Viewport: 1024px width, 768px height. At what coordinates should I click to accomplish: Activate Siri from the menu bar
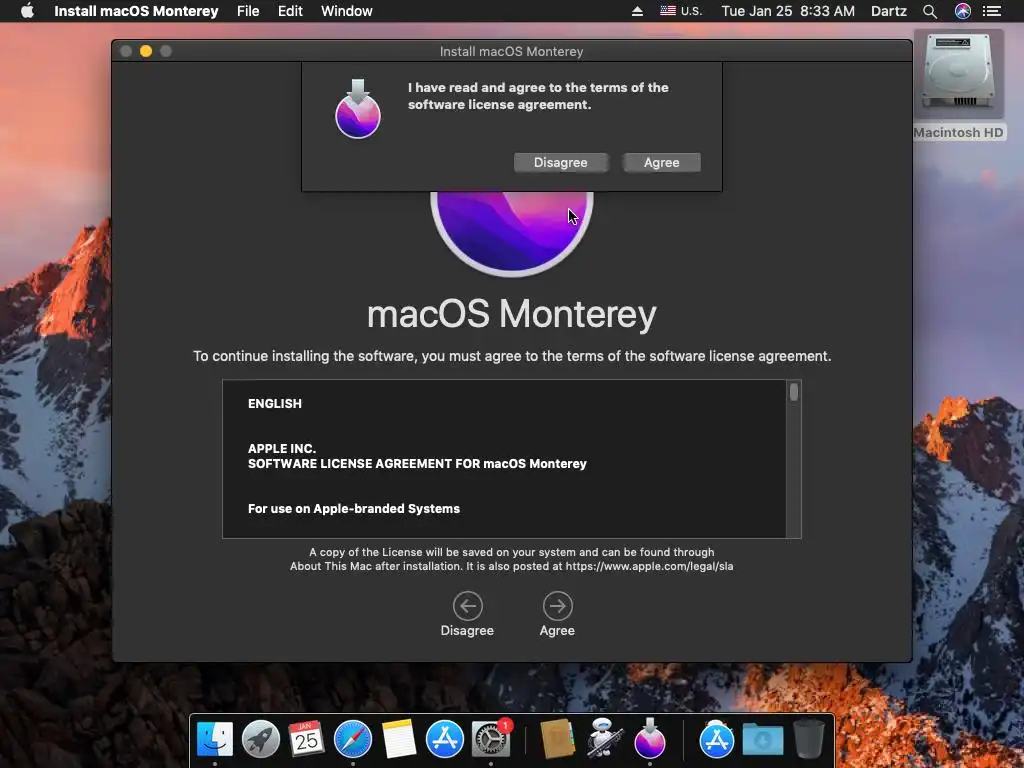tap(963, 11)
